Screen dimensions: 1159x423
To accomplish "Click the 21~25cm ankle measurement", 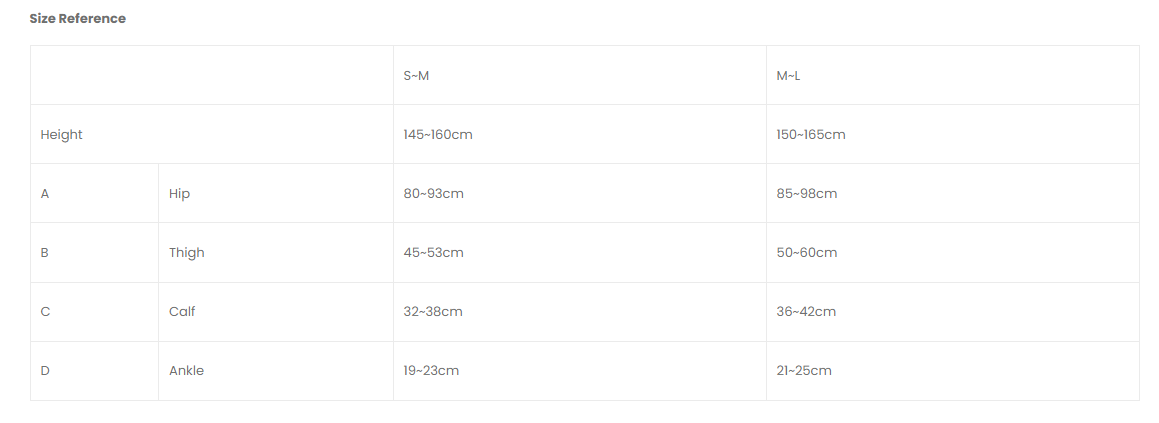I will 804,371.
